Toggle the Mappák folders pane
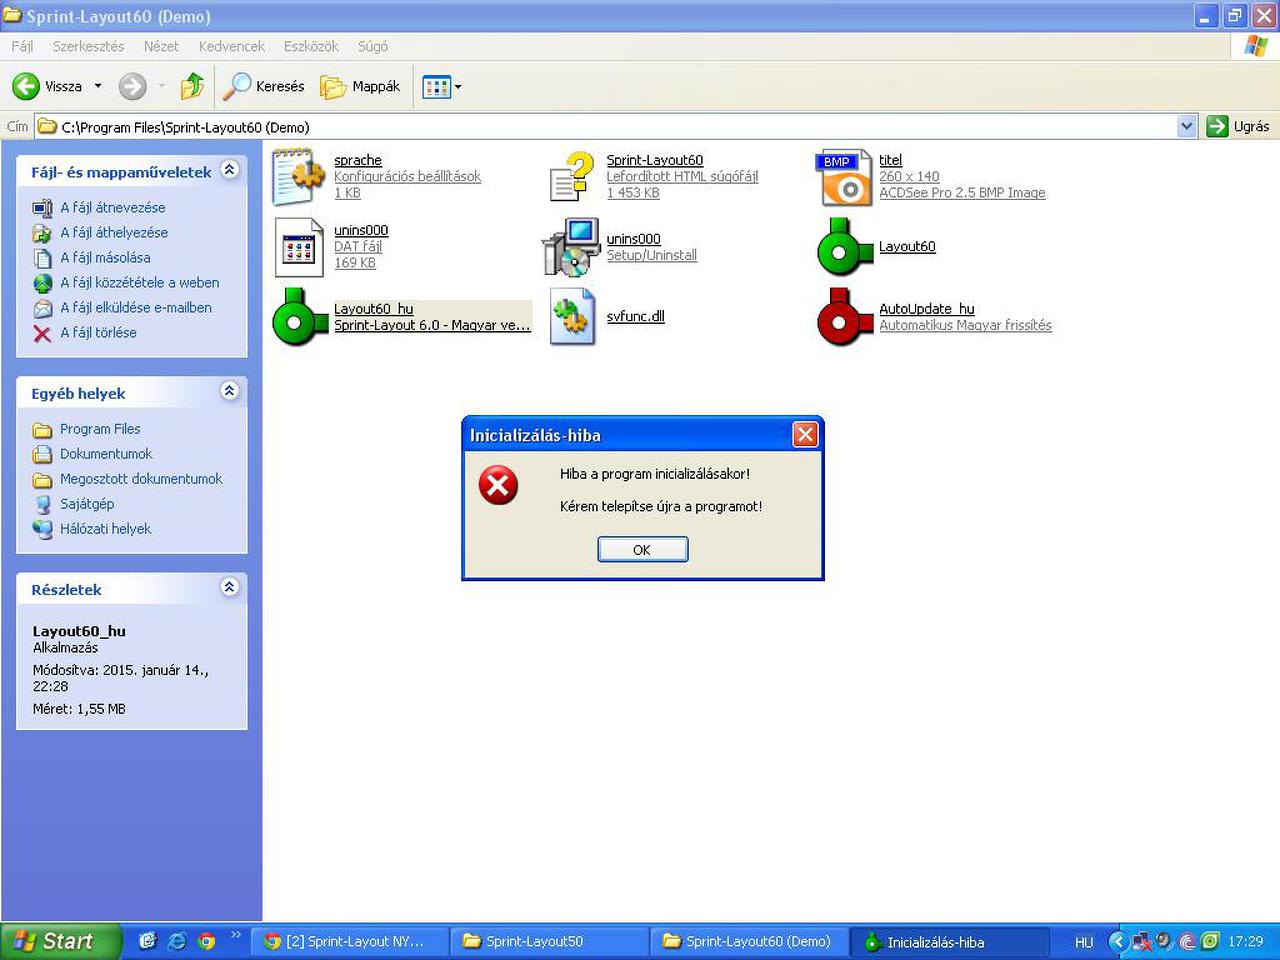1280x960 pixels. click(x=360, y=87)
